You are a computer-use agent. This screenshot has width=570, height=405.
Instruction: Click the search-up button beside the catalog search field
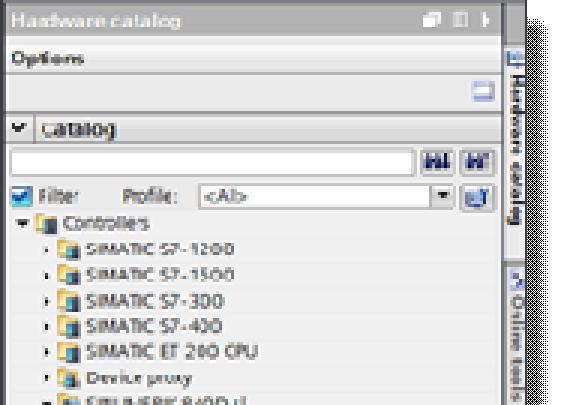477,163
